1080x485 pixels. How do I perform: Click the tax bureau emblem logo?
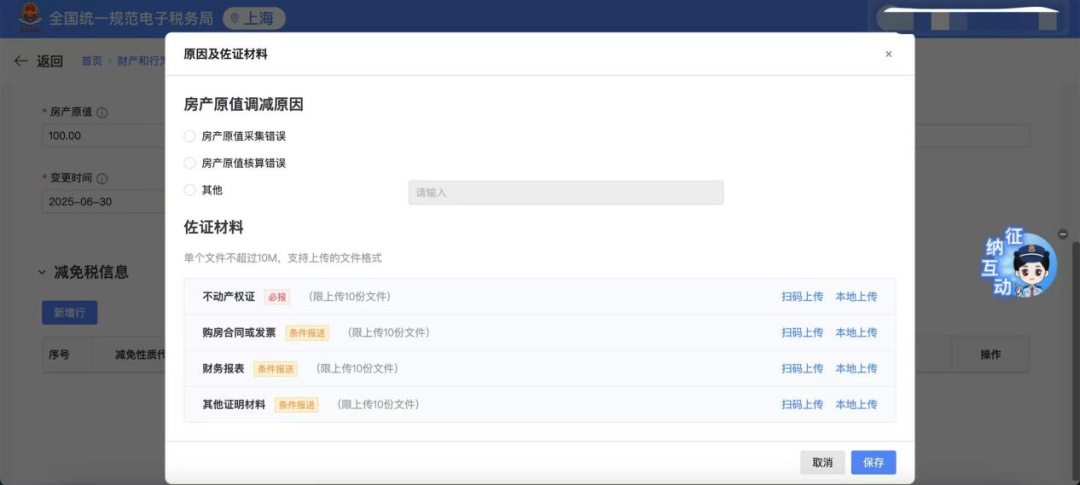(24, 18)
